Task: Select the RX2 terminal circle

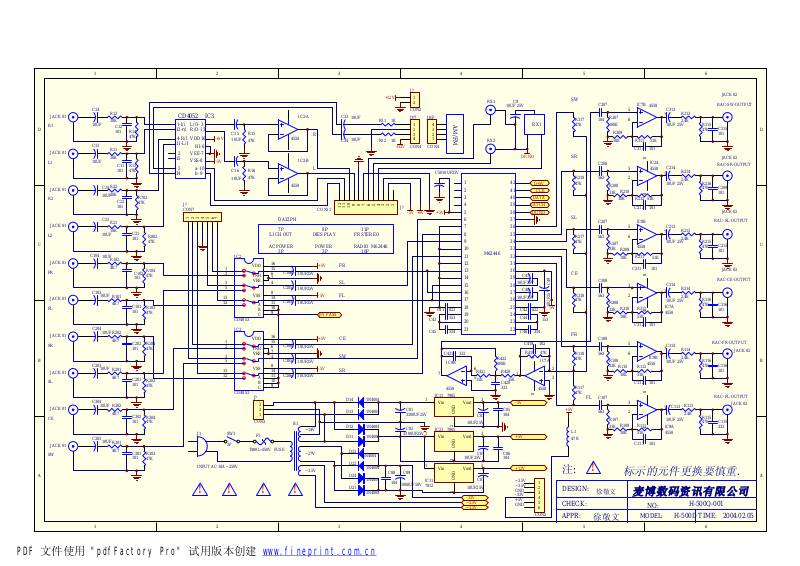Action: click(490, 148)
